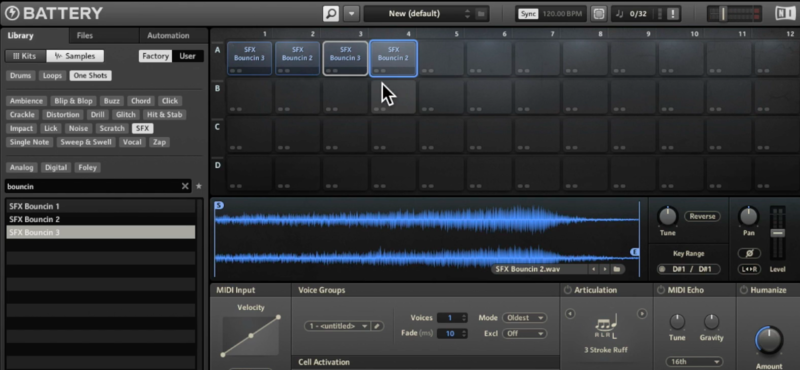
Task: Clear the bouncin search with the X icon
Action: [x=185, y=186]
